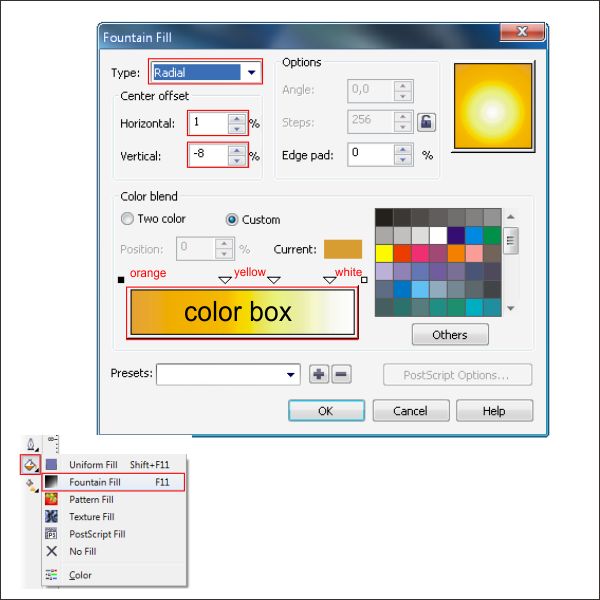Screen dimensions: 600x600
Task: Choose PostScript Fill menu entry
Action: [114, 534]
